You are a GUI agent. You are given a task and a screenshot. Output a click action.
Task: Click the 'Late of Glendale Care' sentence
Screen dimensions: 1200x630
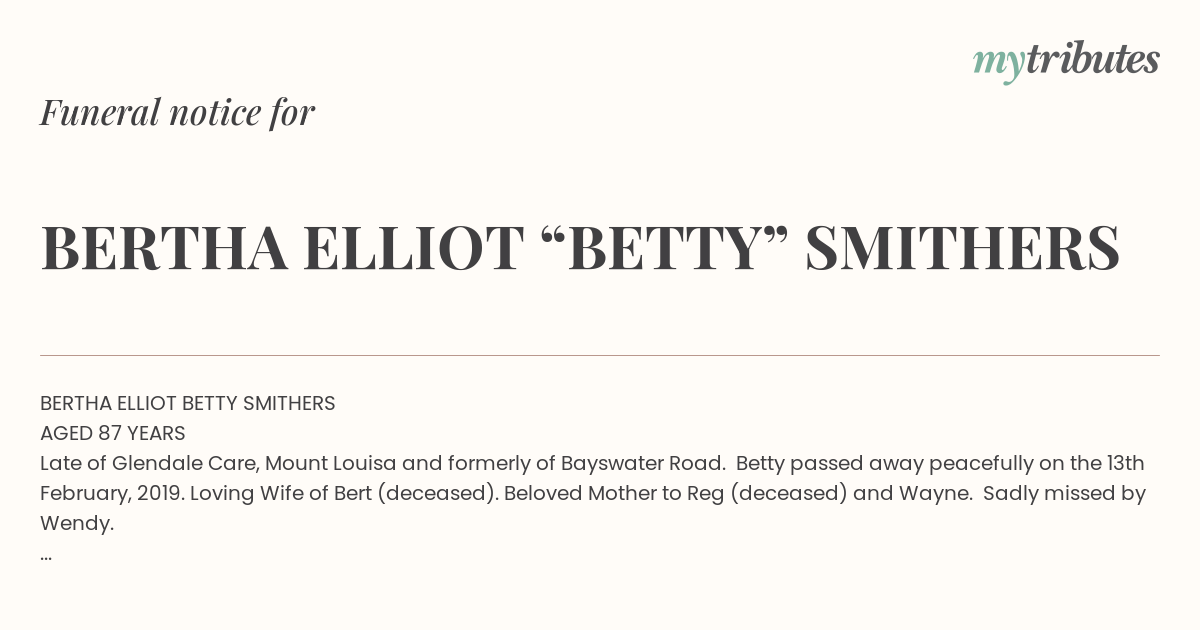tap(382, 464)
